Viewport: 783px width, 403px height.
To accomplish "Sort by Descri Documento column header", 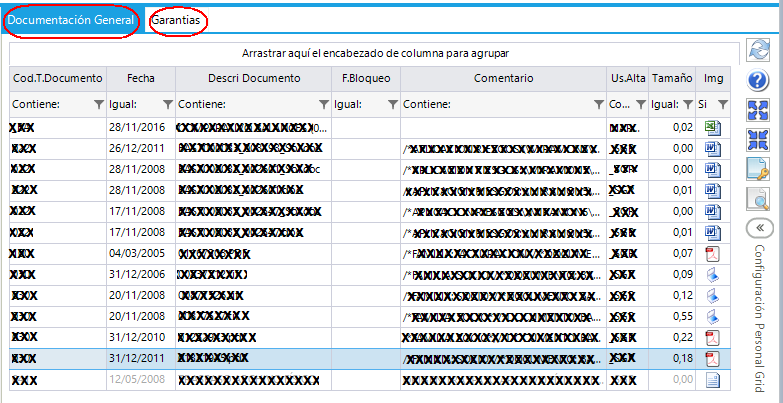I will 254,78.
